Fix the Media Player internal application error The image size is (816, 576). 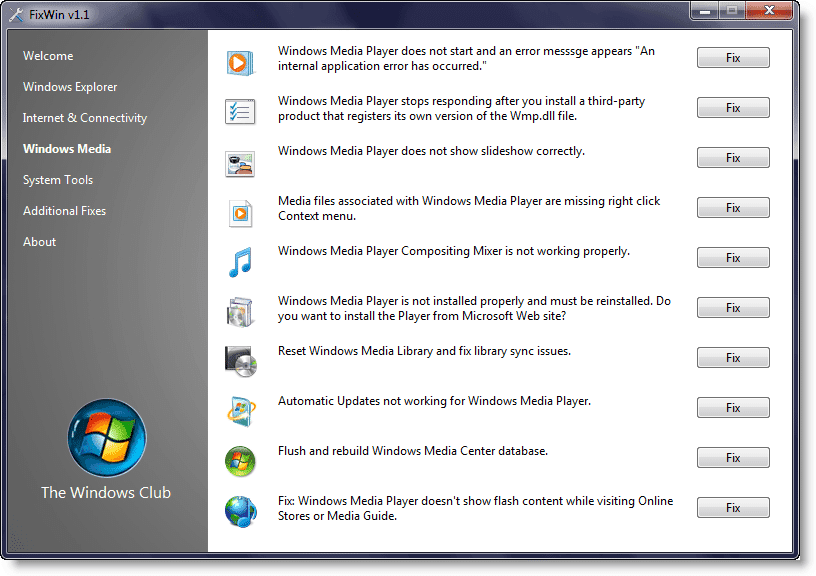point(733,58)
